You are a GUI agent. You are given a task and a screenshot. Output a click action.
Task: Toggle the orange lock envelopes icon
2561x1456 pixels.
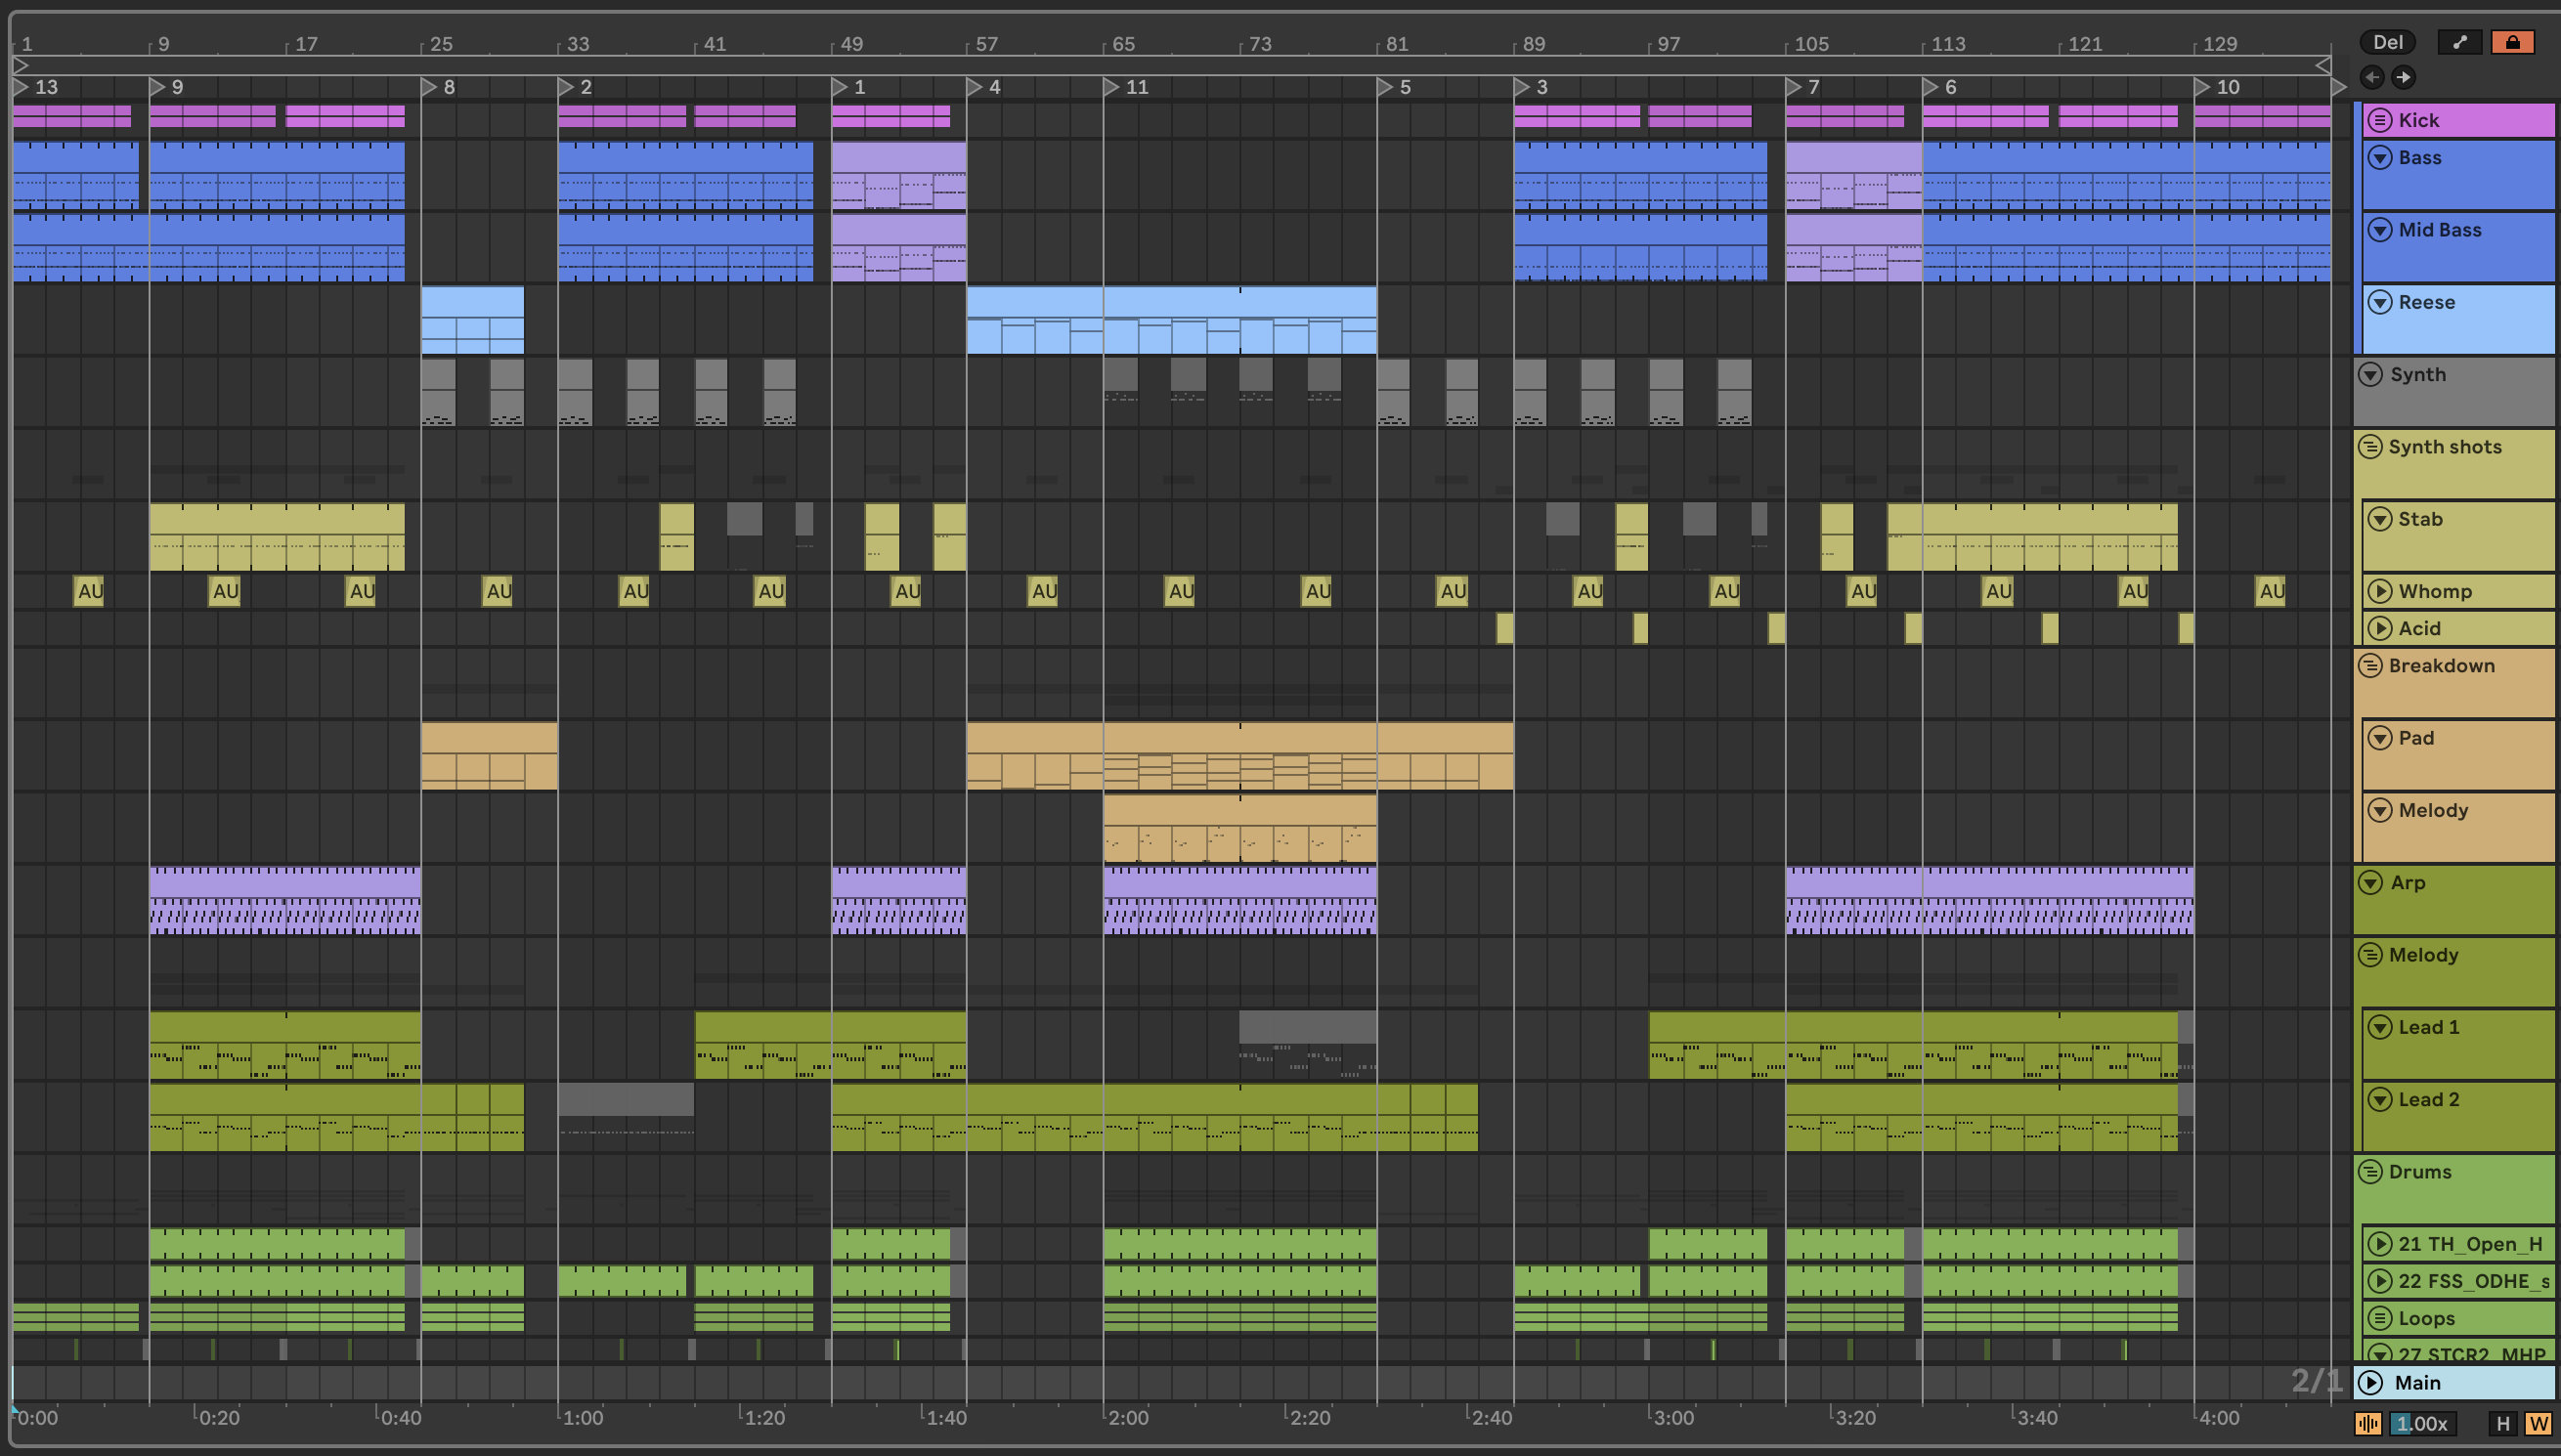tap(2512, 42)
